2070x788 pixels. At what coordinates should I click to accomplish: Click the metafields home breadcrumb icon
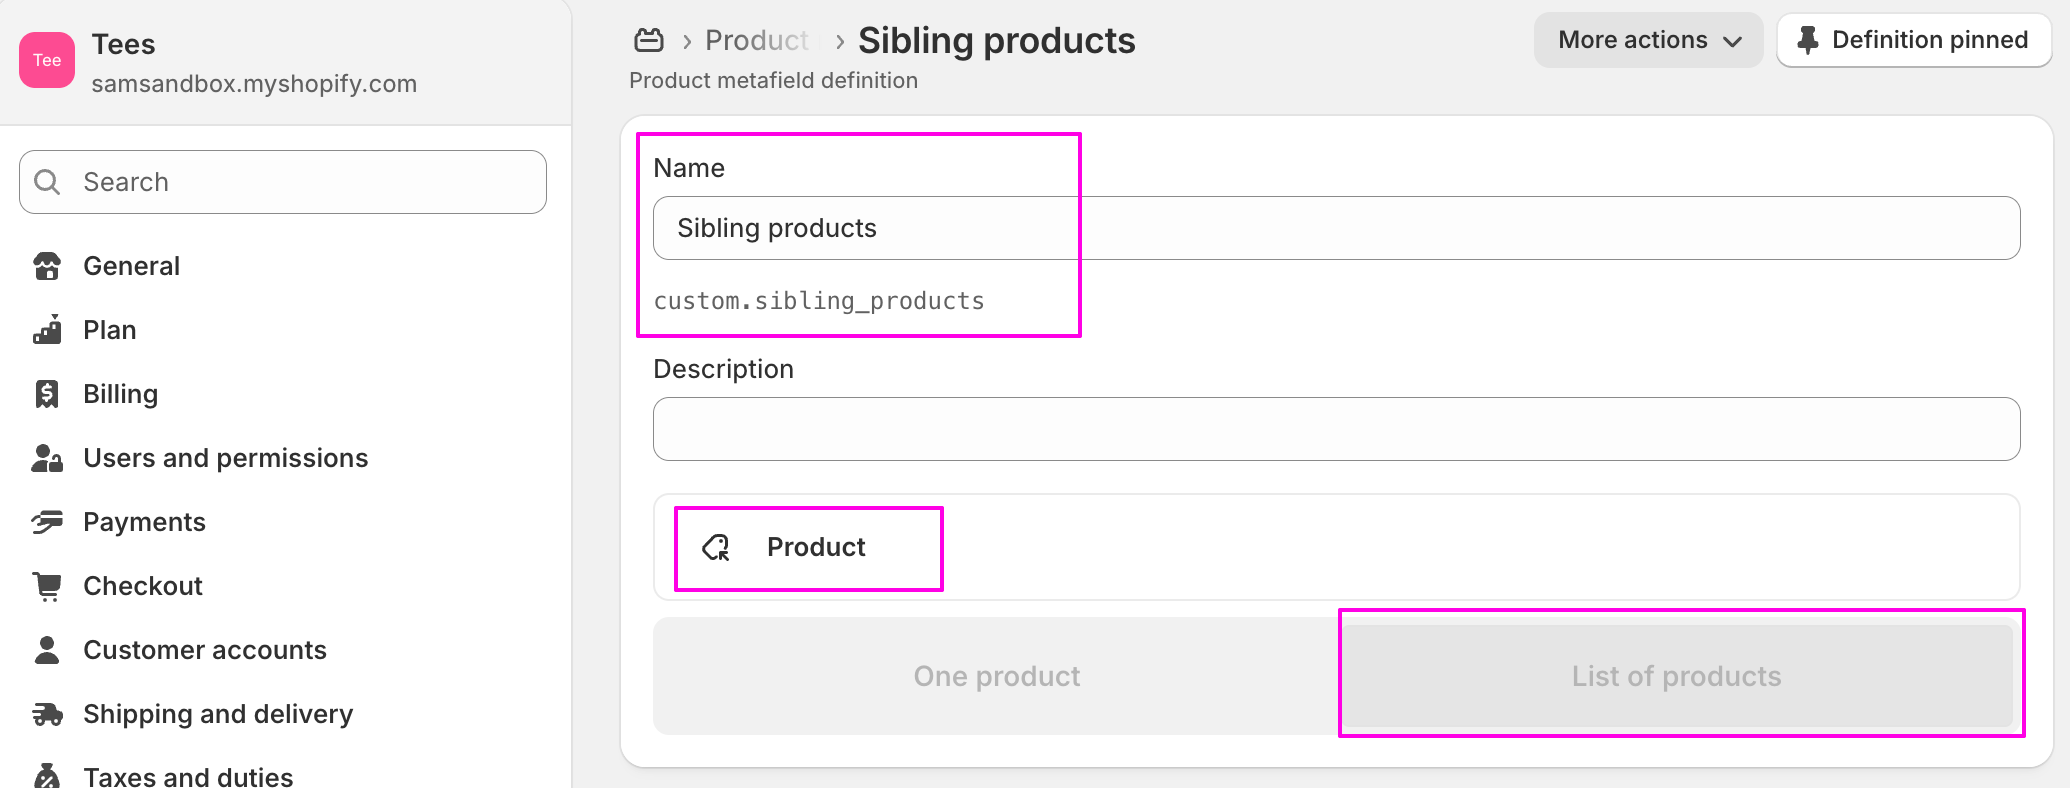tap(649, 40)
